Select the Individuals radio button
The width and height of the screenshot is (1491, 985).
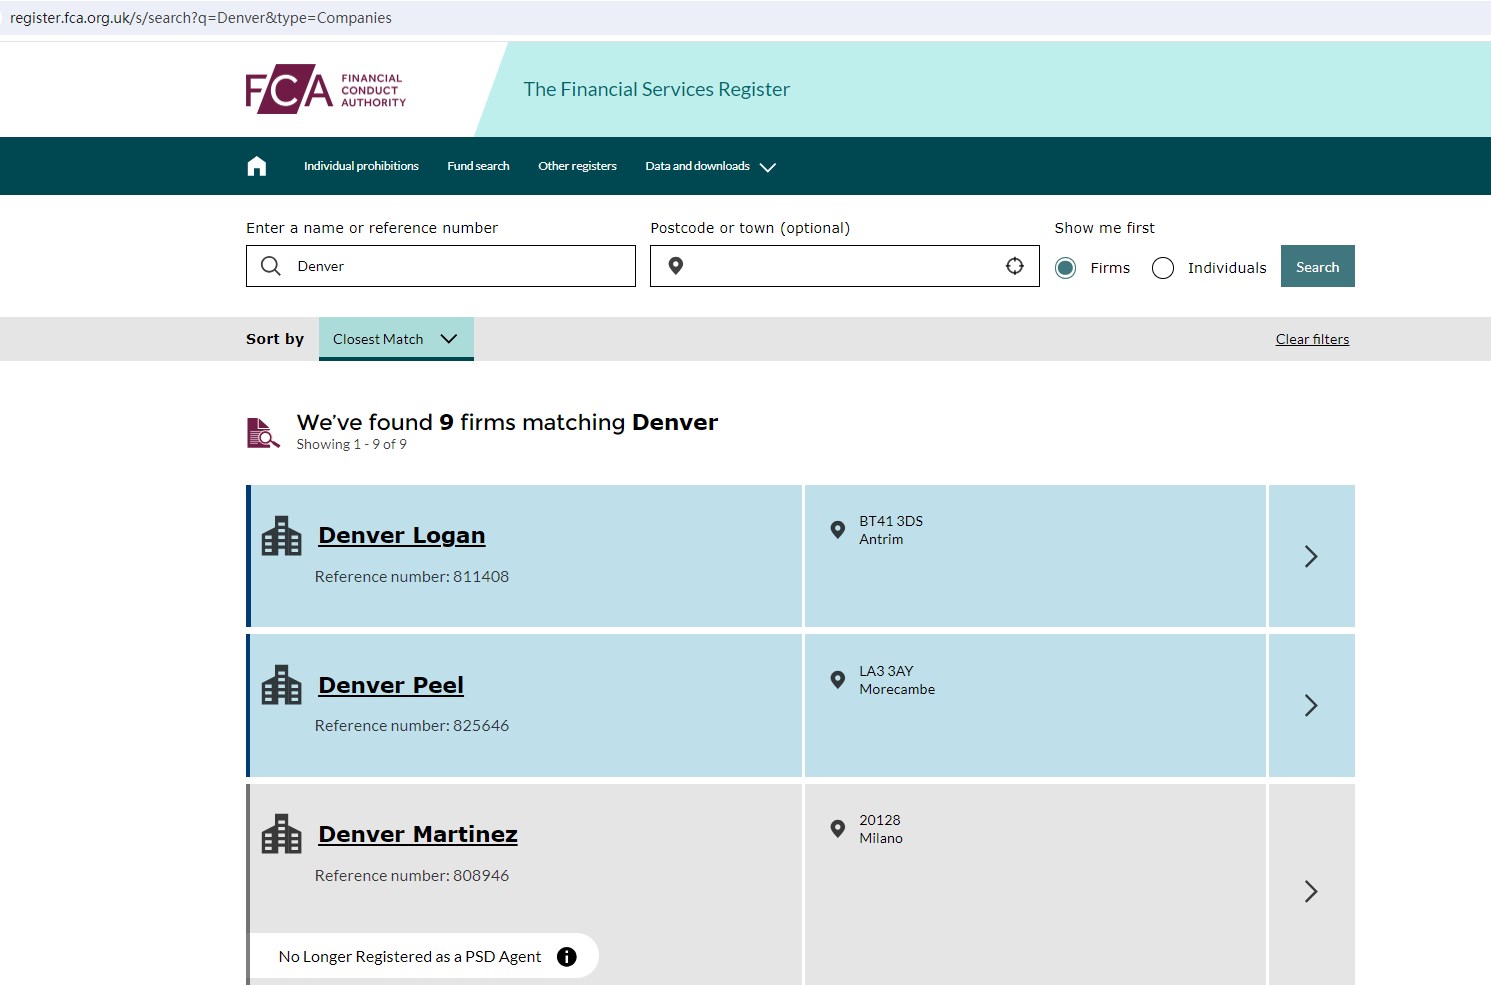1163,268
